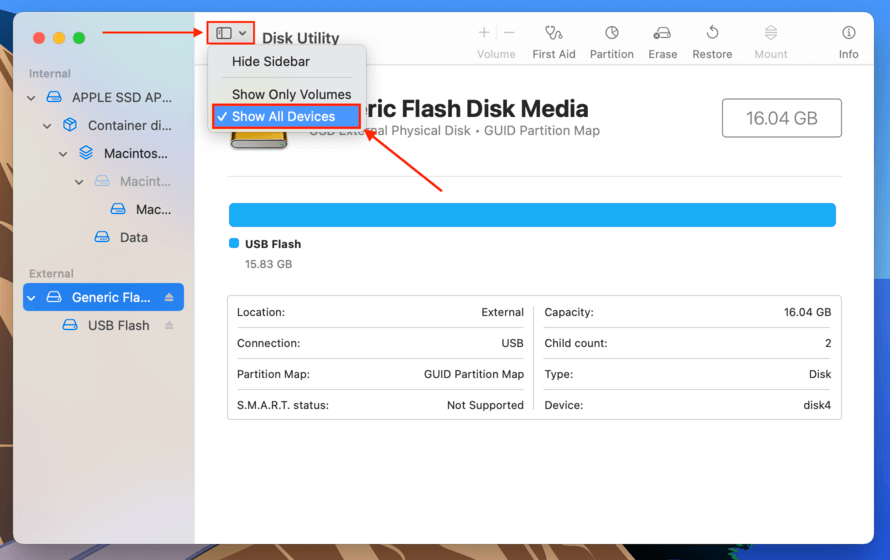Select Show Only Volumes option
This screenshot has width=890, height=560.
[x=291, y=94]
